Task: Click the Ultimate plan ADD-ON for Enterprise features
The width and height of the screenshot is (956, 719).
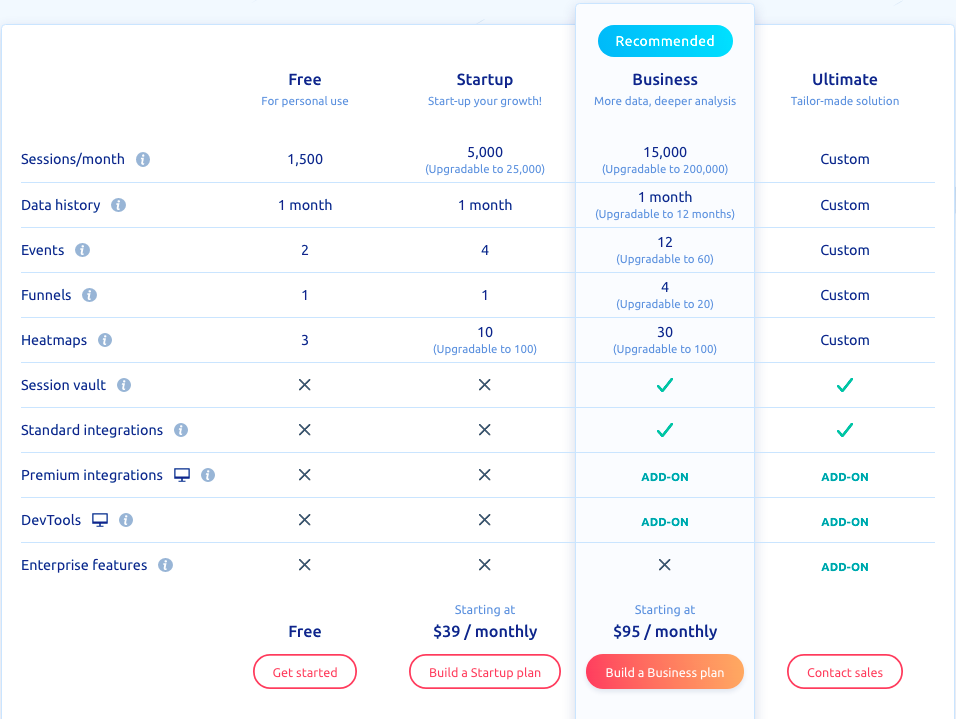Action: click(845, 567)
